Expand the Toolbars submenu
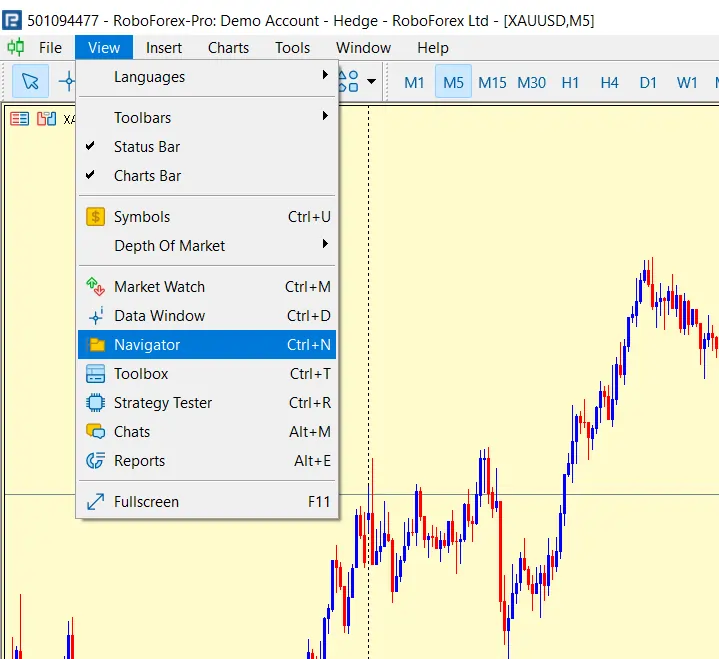This screenshot has width=719, height=659. [x=207, y=117]
